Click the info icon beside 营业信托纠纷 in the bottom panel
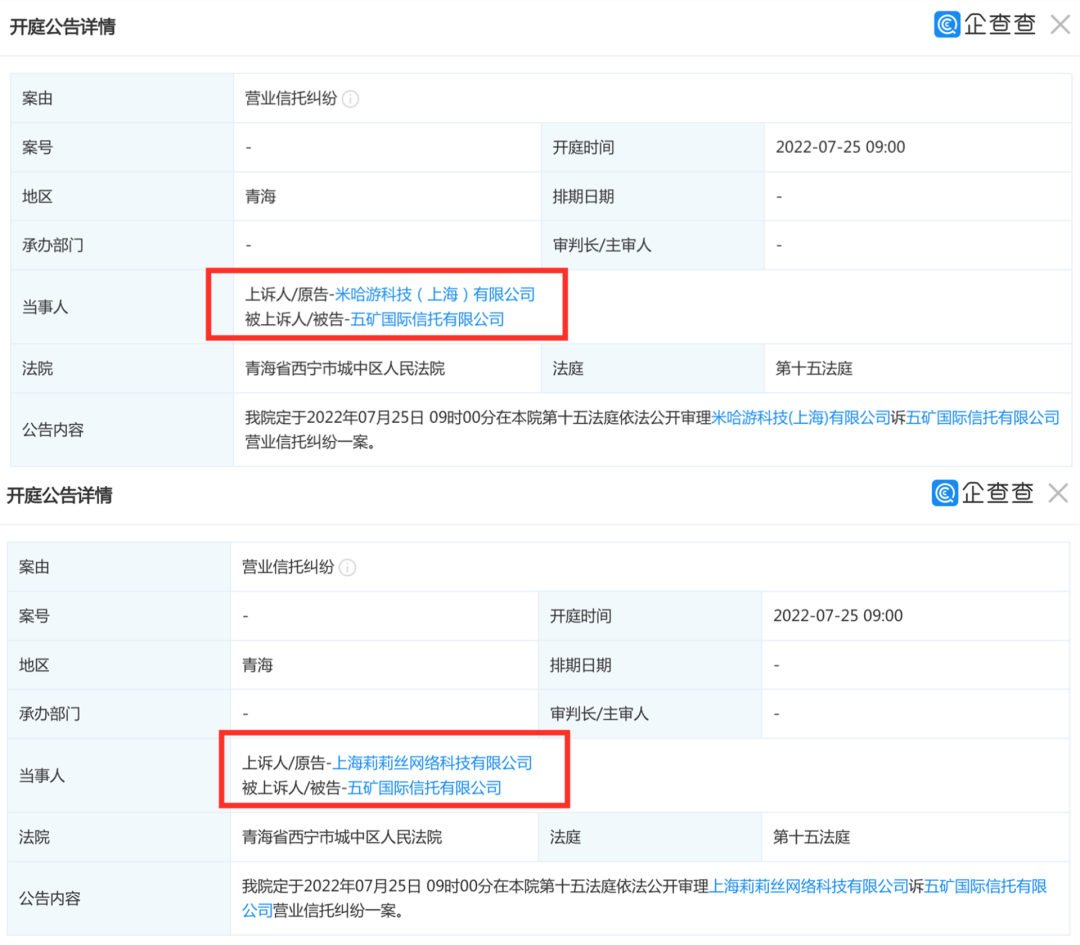 (x=348, y=568)
